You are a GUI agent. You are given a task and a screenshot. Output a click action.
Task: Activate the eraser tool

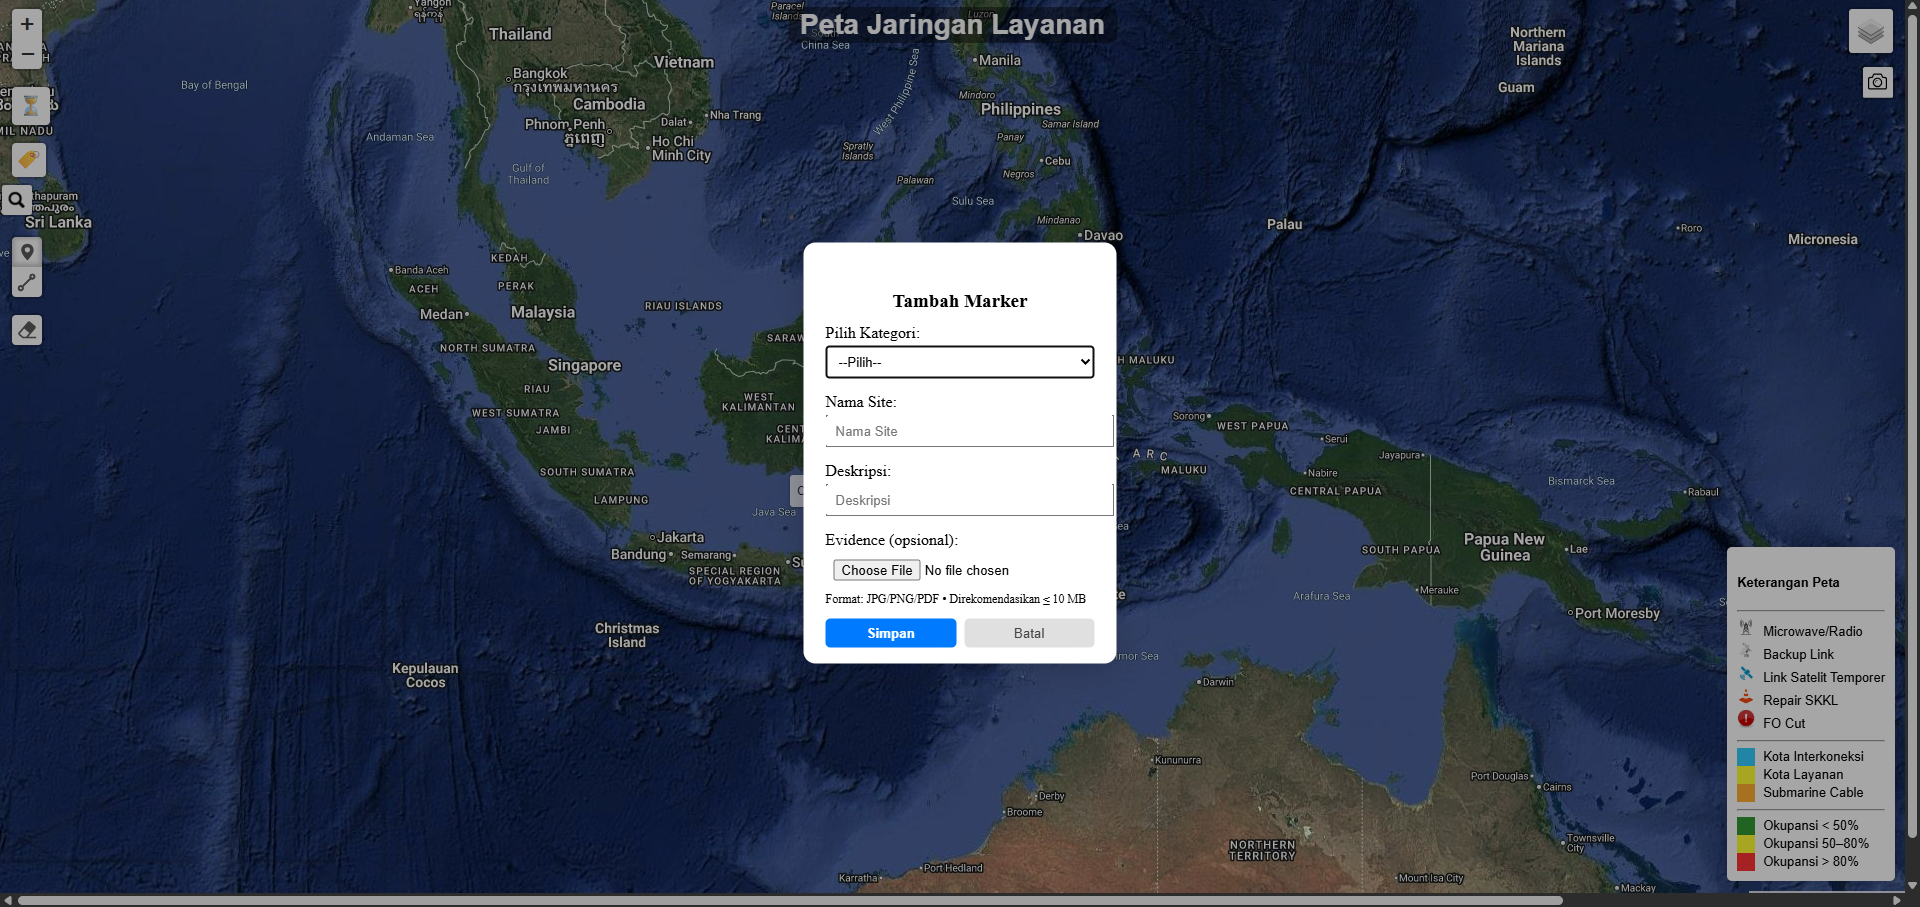tap(27, 330)
